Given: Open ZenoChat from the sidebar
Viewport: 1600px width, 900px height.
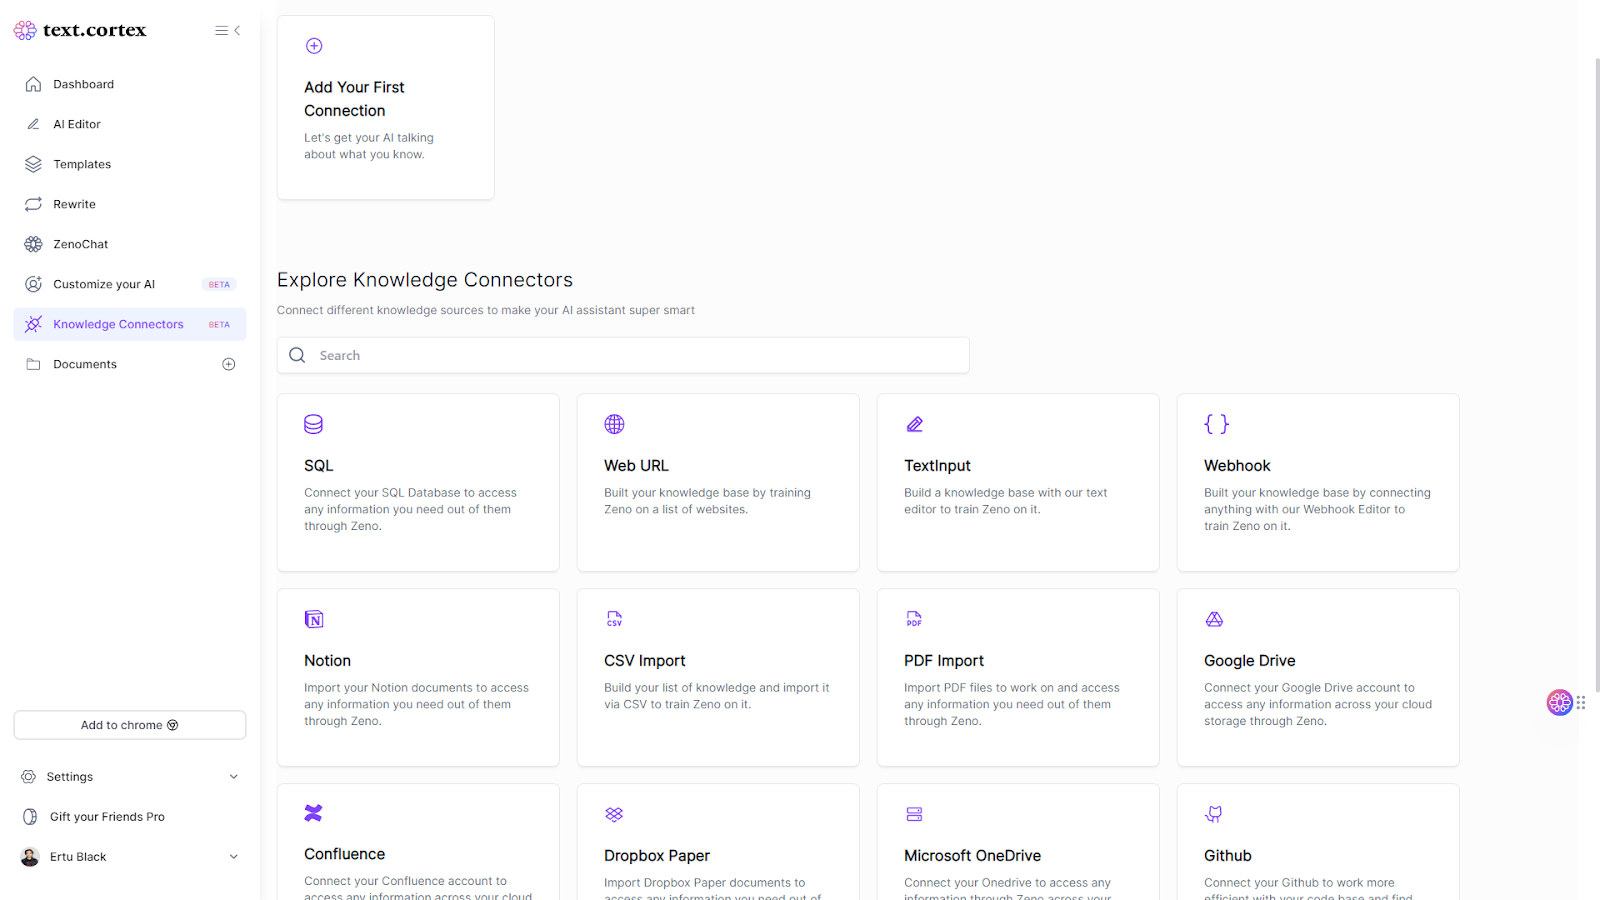Looking at the screenshot, I should pos(81,244).
